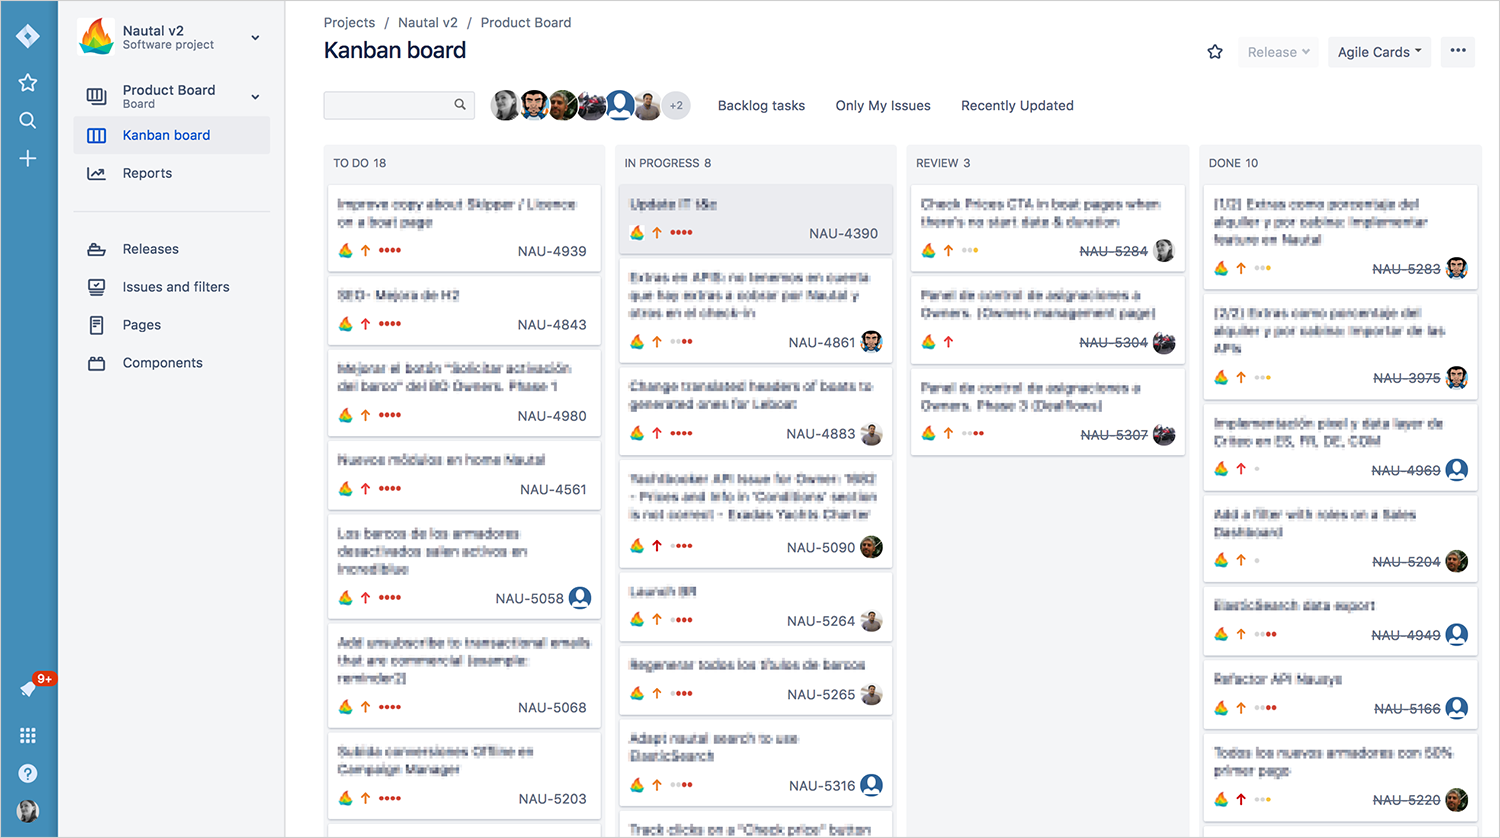The image size is (1500, 838).
Task: Open the three-dots more menu
Action: pyautogui.click(x=1458, y=51)
